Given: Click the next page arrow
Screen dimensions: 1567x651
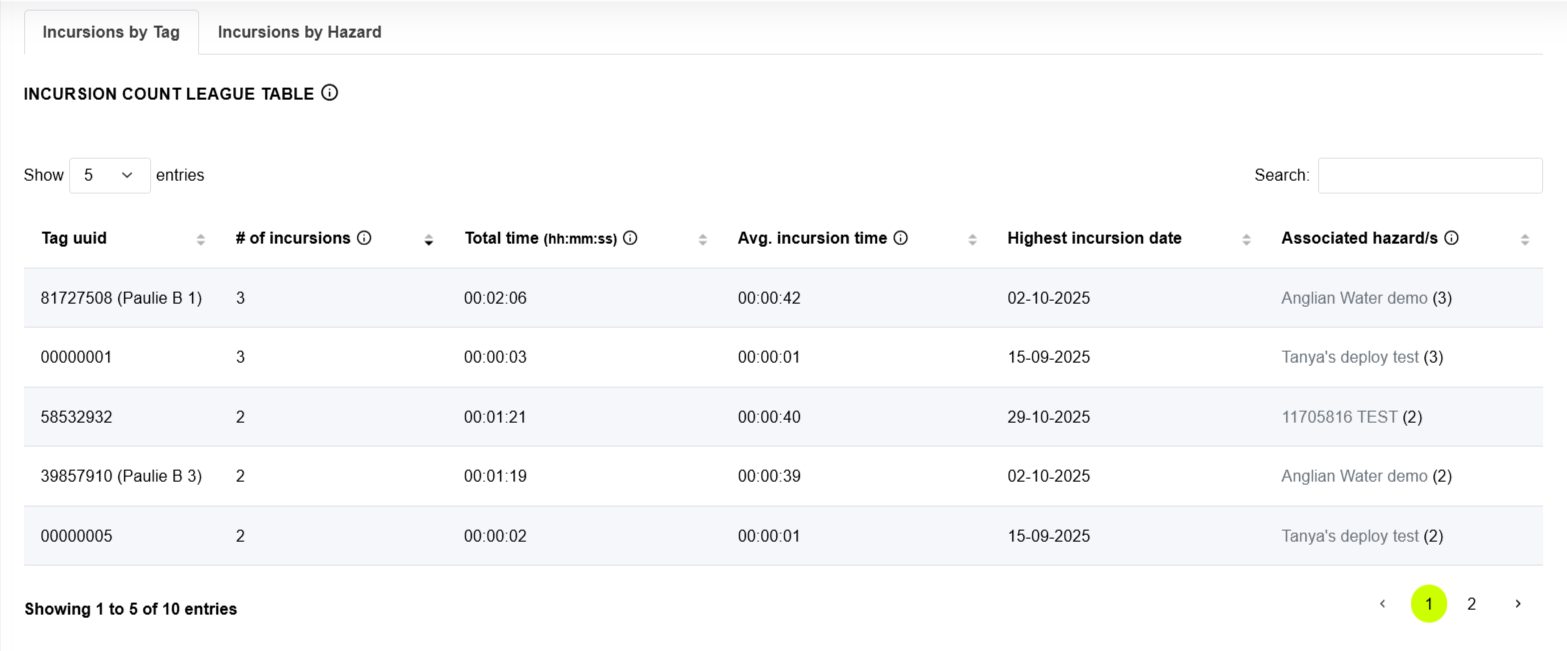Looking at the screenshot, I should (x=1517, y=604).
